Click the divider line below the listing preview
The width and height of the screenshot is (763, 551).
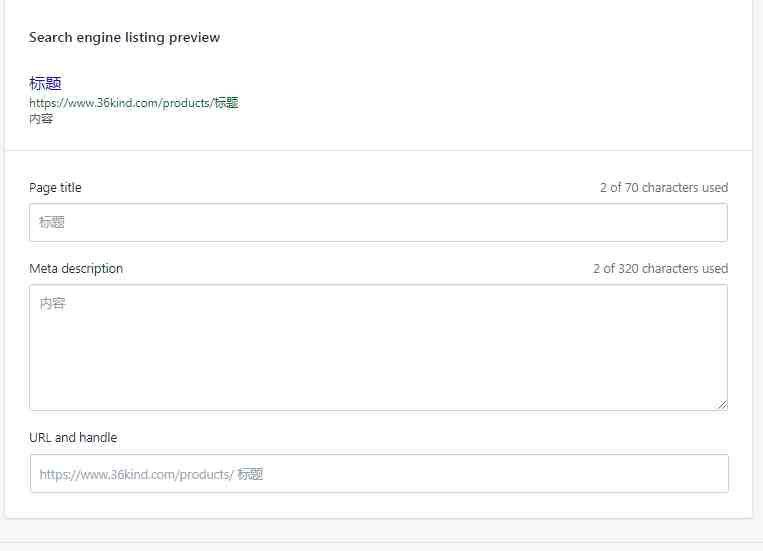pos(378,150)
